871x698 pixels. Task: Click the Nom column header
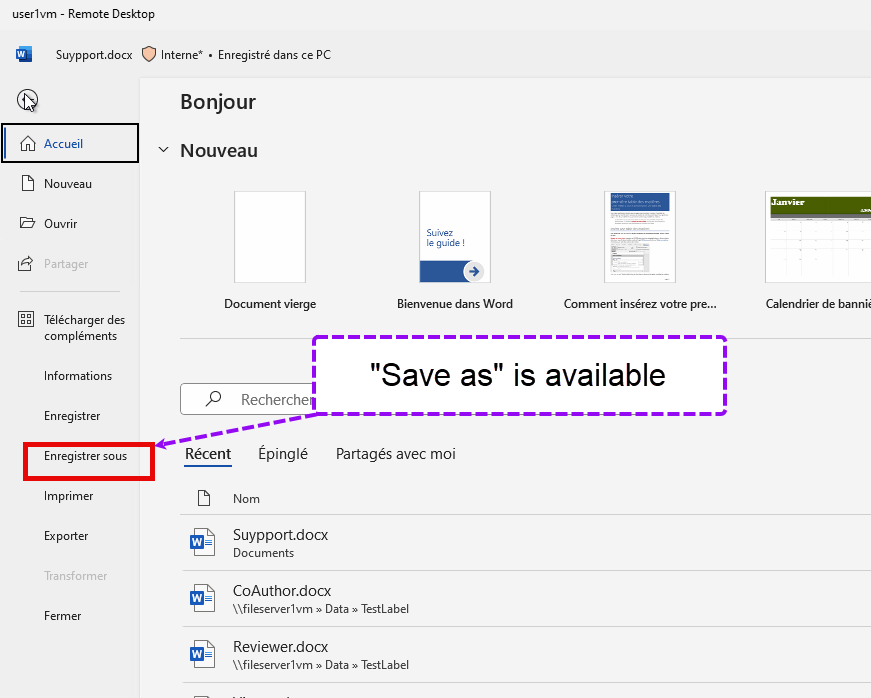pos(246,499)
